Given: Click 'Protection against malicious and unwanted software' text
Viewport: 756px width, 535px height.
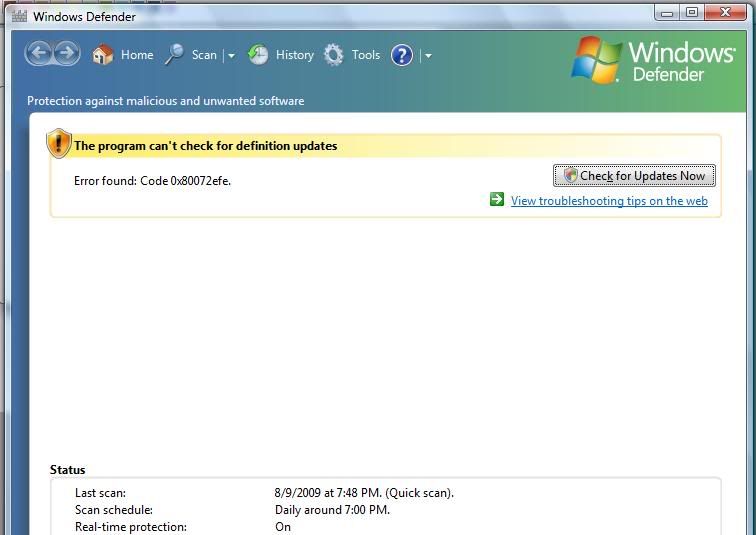Looking at the screenshot, I should (165, 101).
